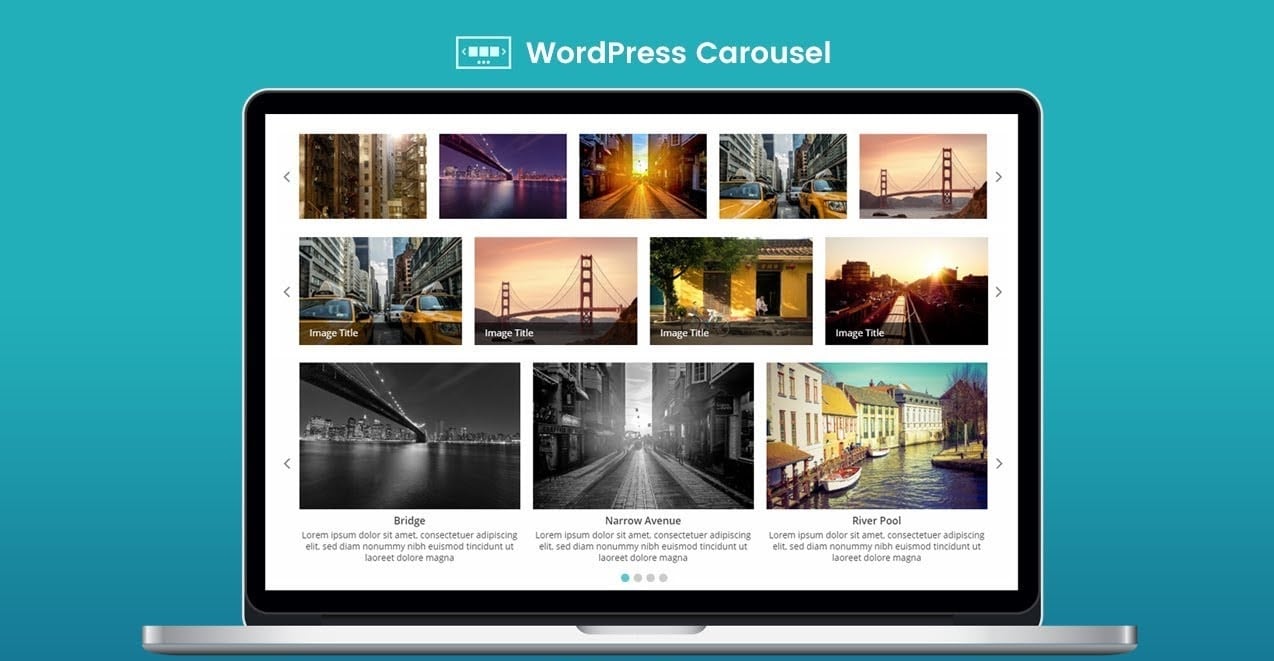Screen dimensions: 1274x661
Task: Open the sunset alley thumbnail in top row
Action: pyautogui.click(x=643, y=176)
